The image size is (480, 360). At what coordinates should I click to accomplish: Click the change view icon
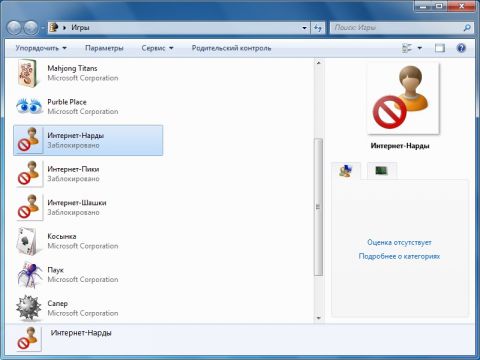point(407,48)
